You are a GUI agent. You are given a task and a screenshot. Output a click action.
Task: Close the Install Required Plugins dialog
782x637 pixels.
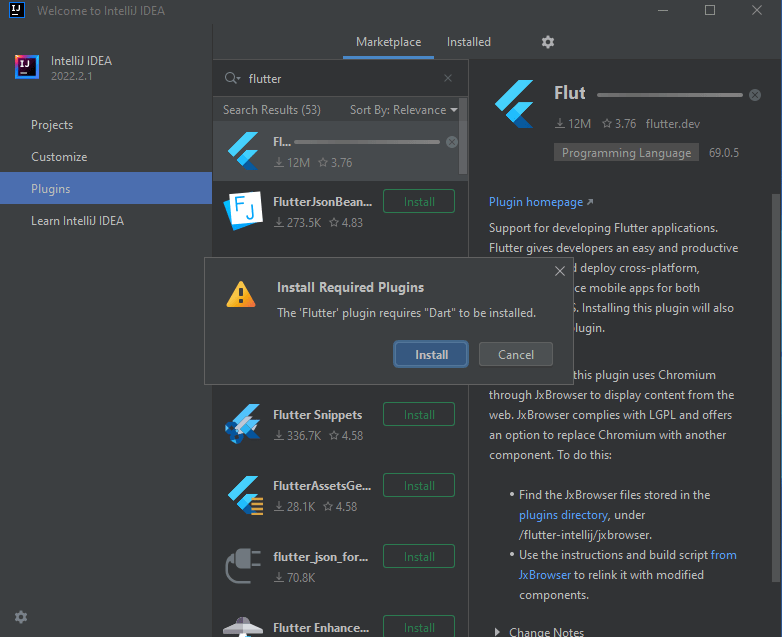coord(560,271)
